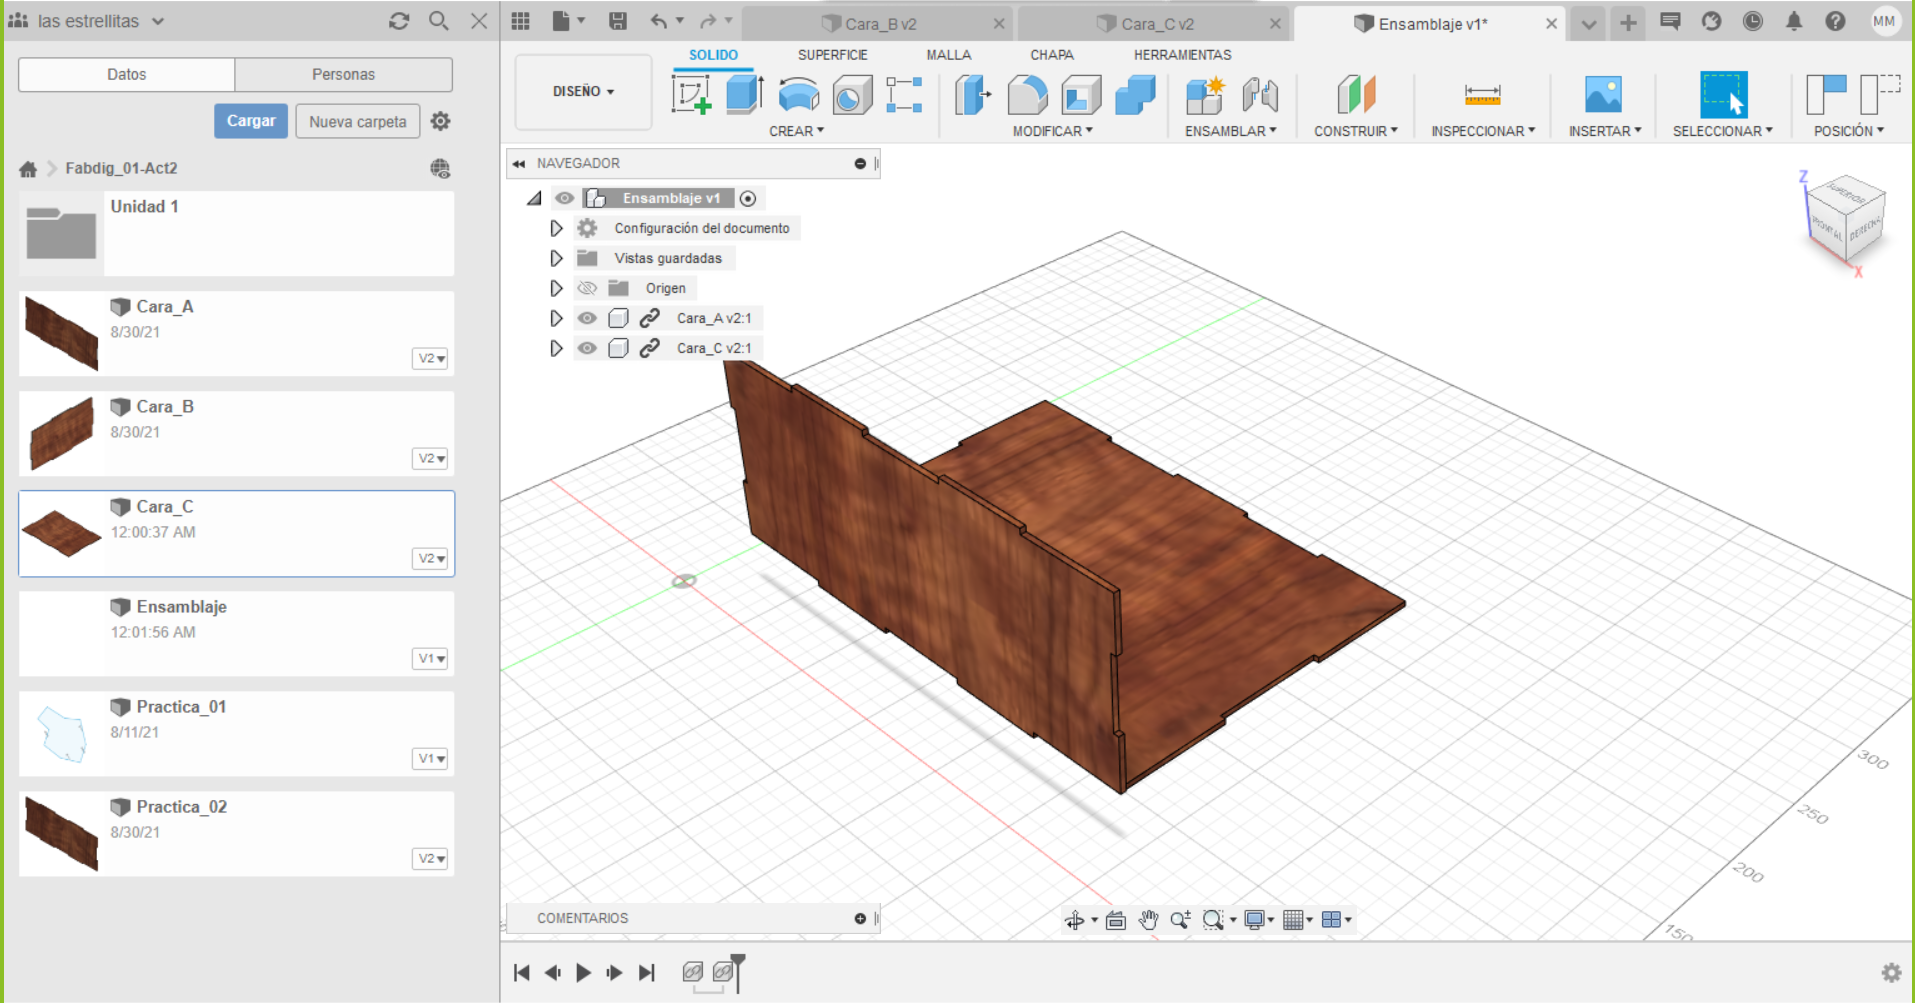The image size is (1915, 1003).
Task: Open notifications bell
Action: pos(1794,21)
